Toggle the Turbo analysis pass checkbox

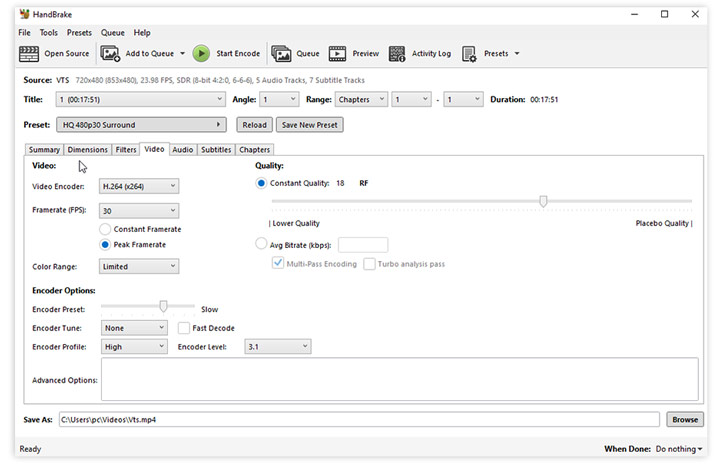[369, 264]
